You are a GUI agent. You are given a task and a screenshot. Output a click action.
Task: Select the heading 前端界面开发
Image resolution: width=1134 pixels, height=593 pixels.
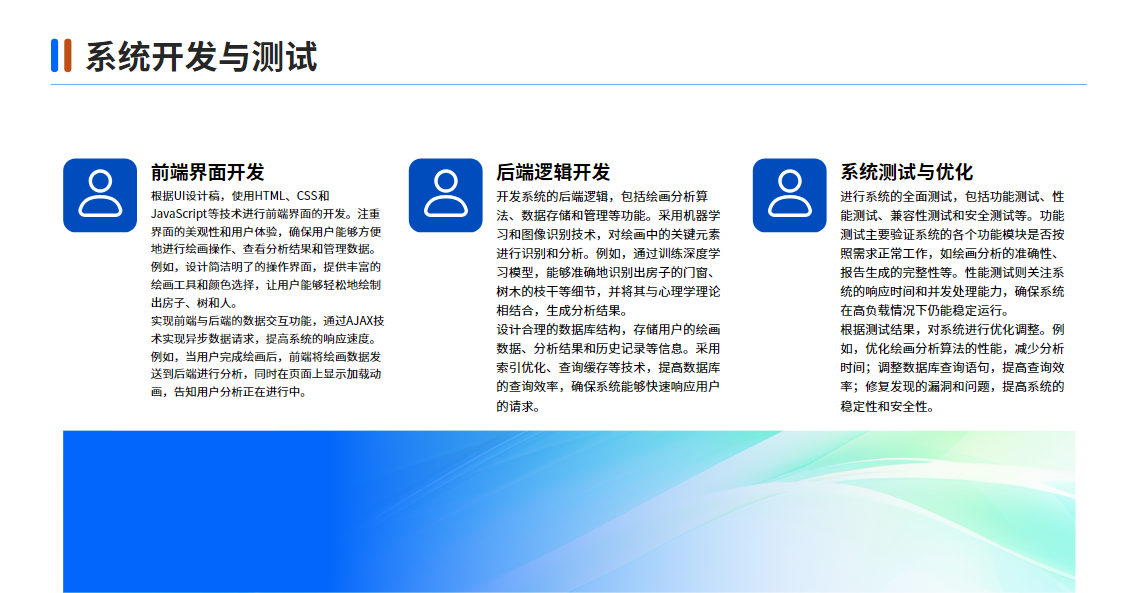tap(208, 172)
